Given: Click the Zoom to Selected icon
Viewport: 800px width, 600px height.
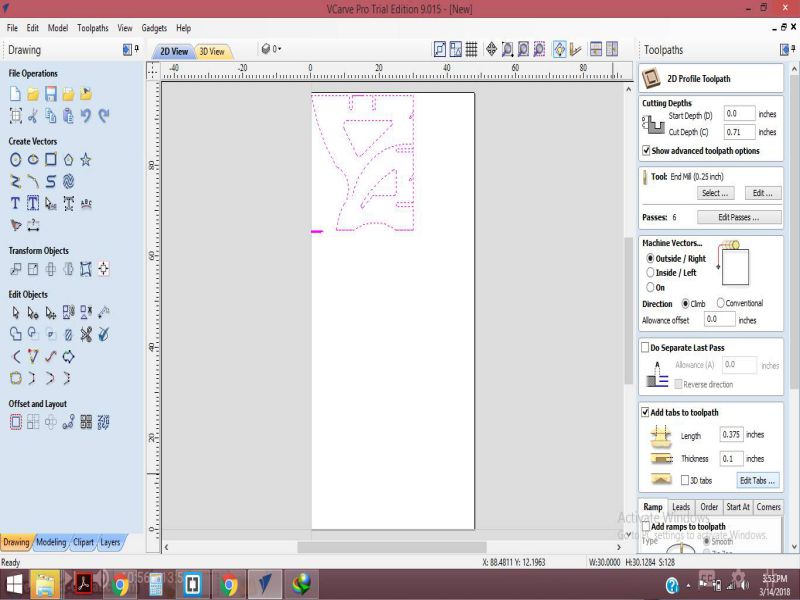Looking at the screenshot, I should coord(539,49).
